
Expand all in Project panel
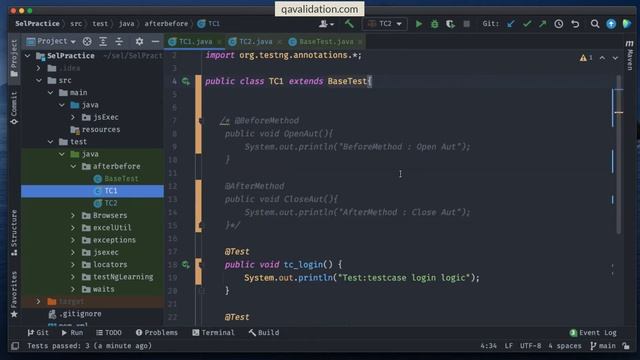pyautogui.click(x=103, y=41)
